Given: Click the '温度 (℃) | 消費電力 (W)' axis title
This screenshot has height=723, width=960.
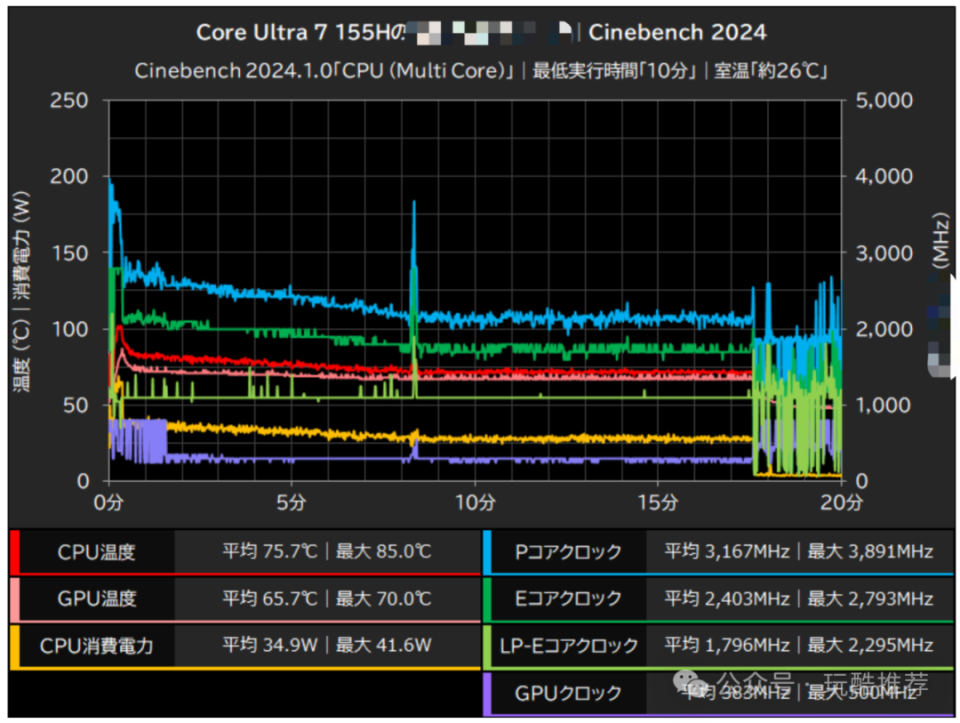Looking at the screenshot, I should [21, 291].
